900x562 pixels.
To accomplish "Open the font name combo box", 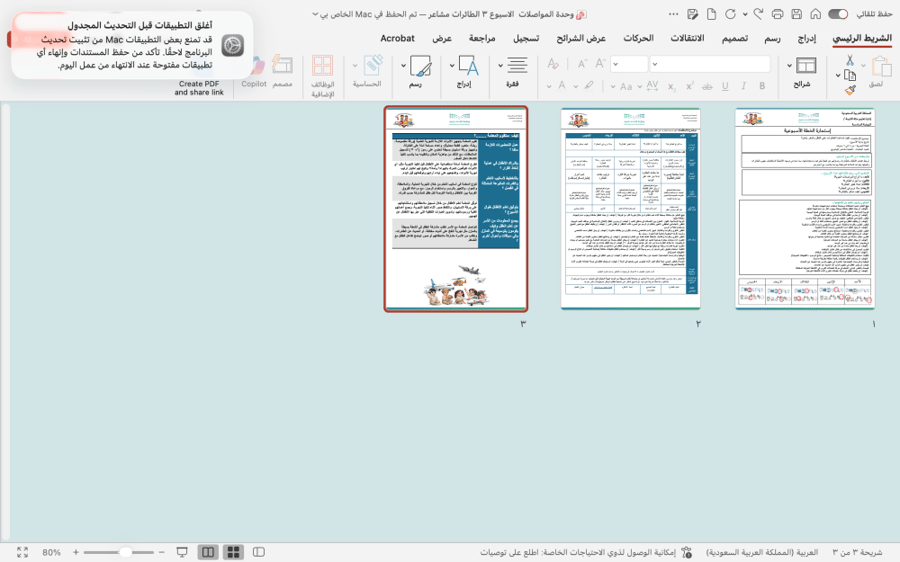I will tap(710, 64).
